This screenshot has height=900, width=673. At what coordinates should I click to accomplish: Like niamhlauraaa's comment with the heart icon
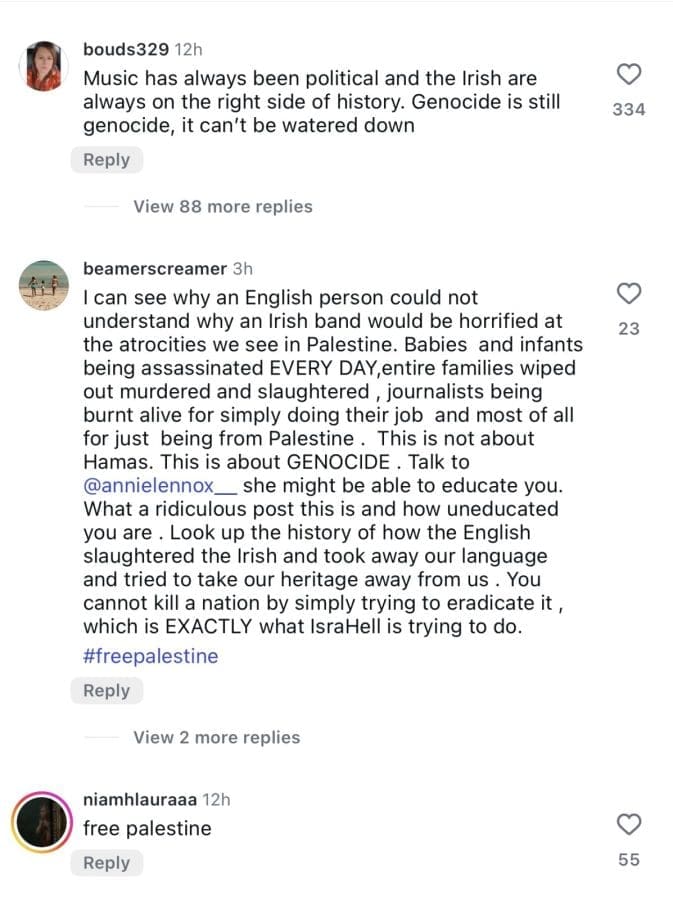(629, 825)
